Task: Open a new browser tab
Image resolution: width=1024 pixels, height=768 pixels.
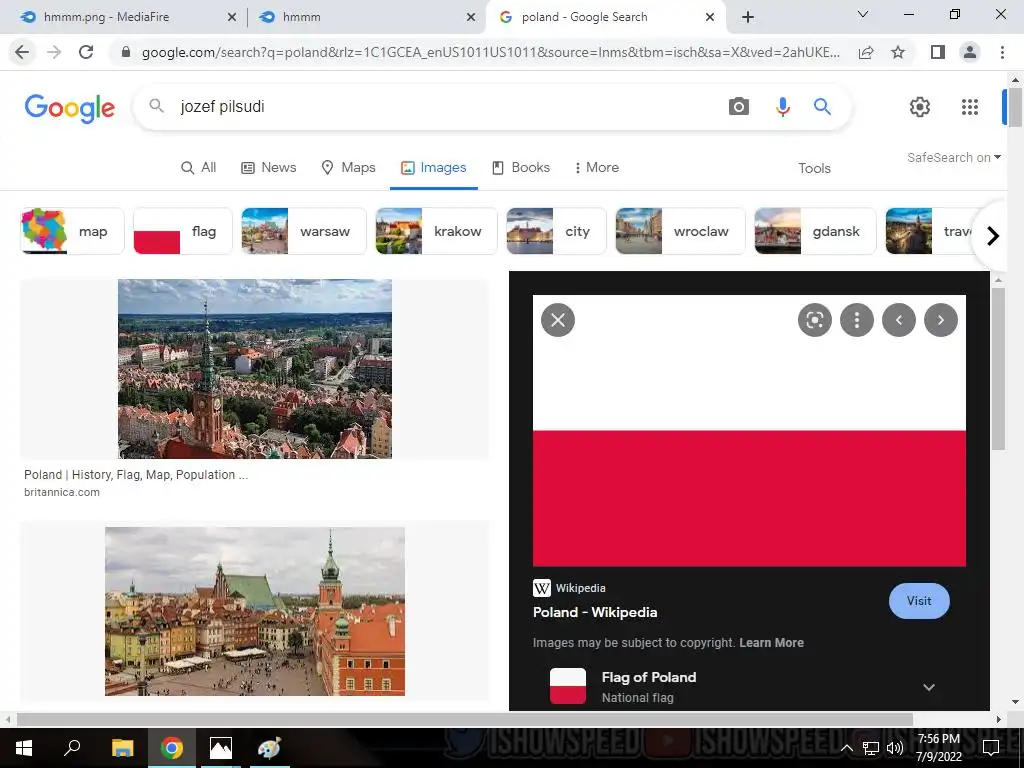Action: (748, 17)
